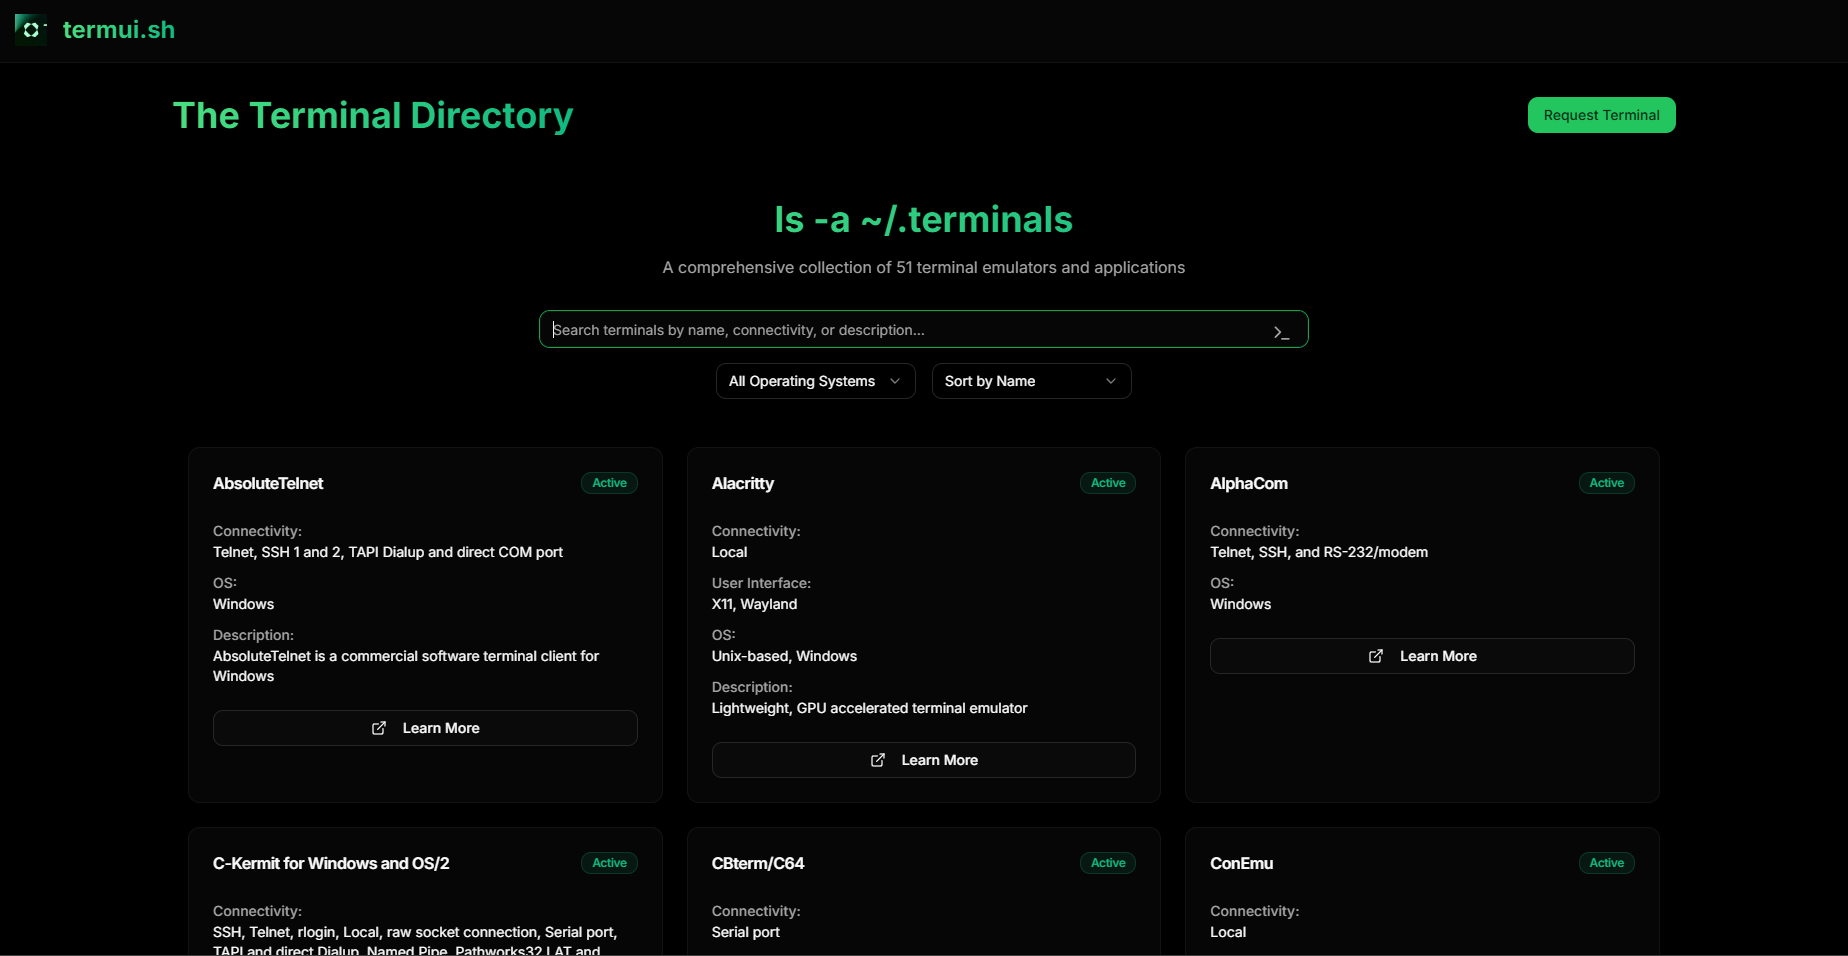The image size is (1848, 956).
Task: Toggle the Active badge on AbsoluteTelnet
Action: coord(608,483)
